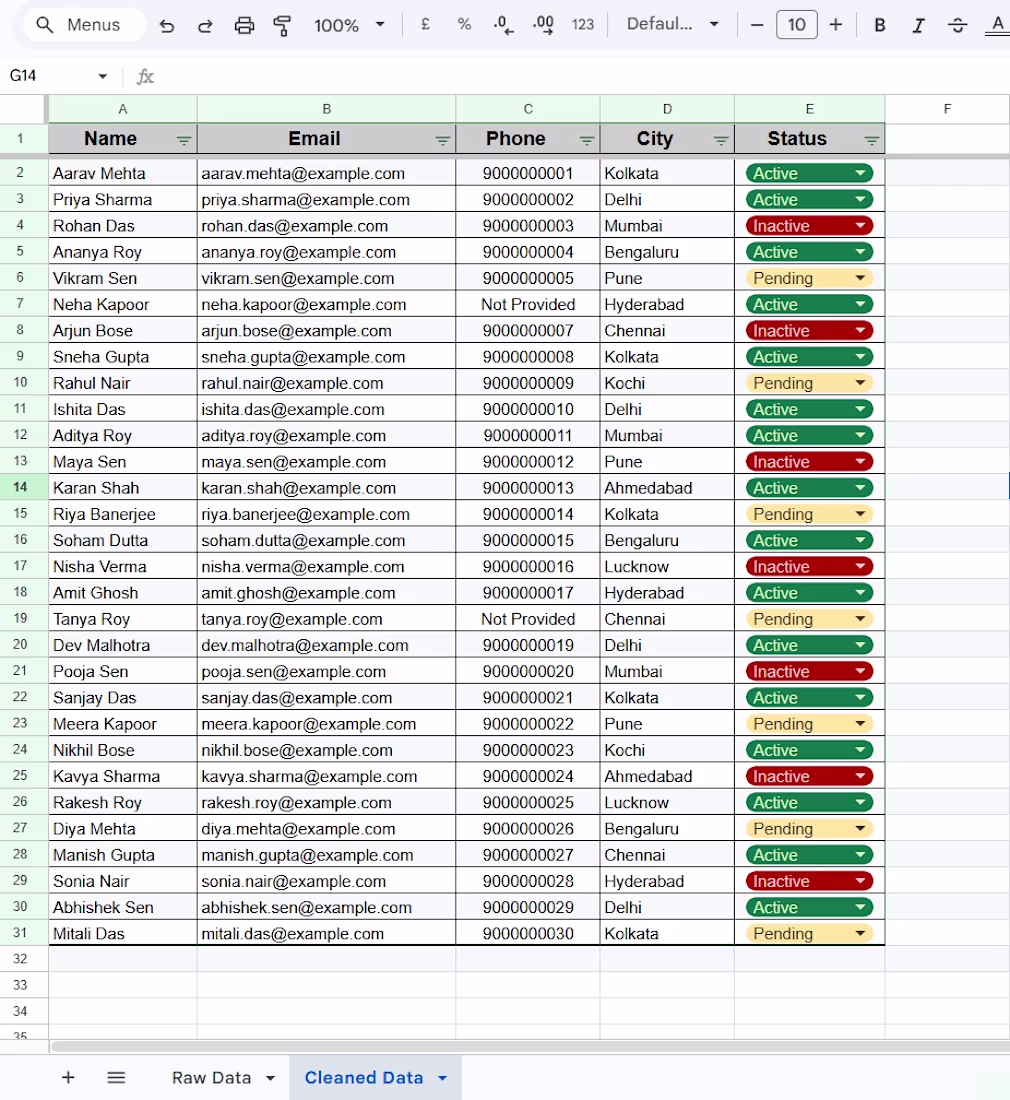Format as percent icon
1010x1100 pixels.
(x=464, y=25)
